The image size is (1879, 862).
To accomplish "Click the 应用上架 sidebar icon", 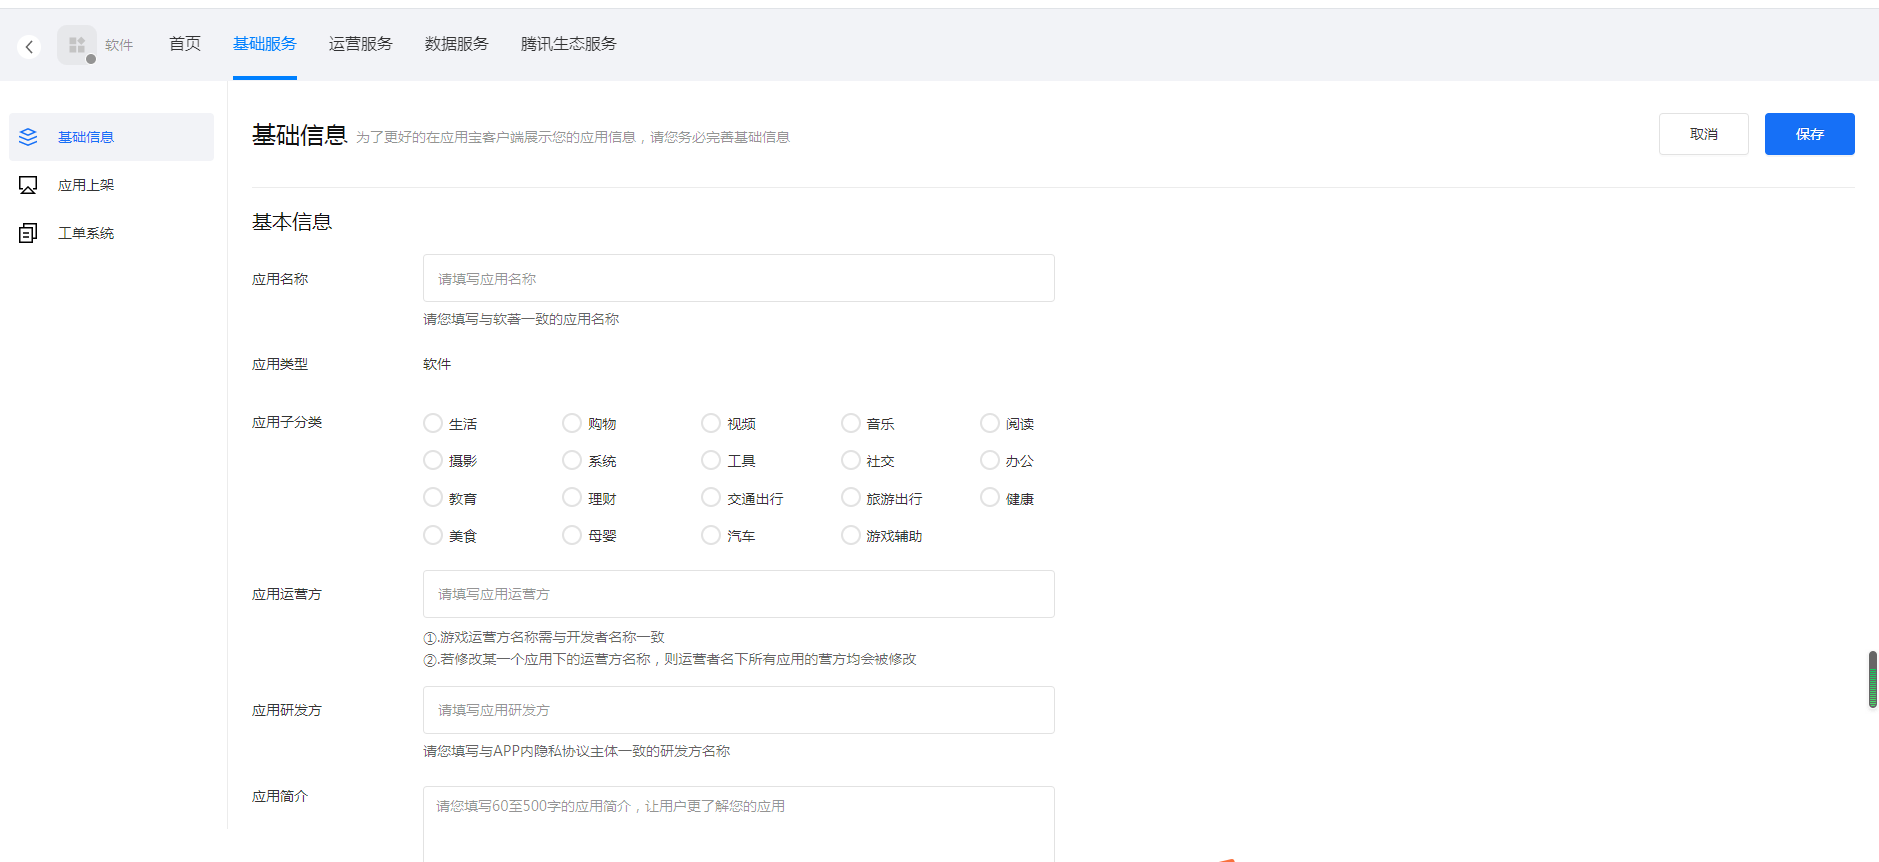I will click(28, 185).
